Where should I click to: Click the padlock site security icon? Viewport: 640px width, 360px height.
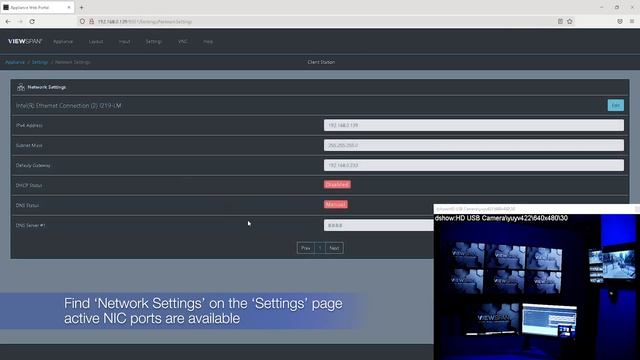(91, 21)
